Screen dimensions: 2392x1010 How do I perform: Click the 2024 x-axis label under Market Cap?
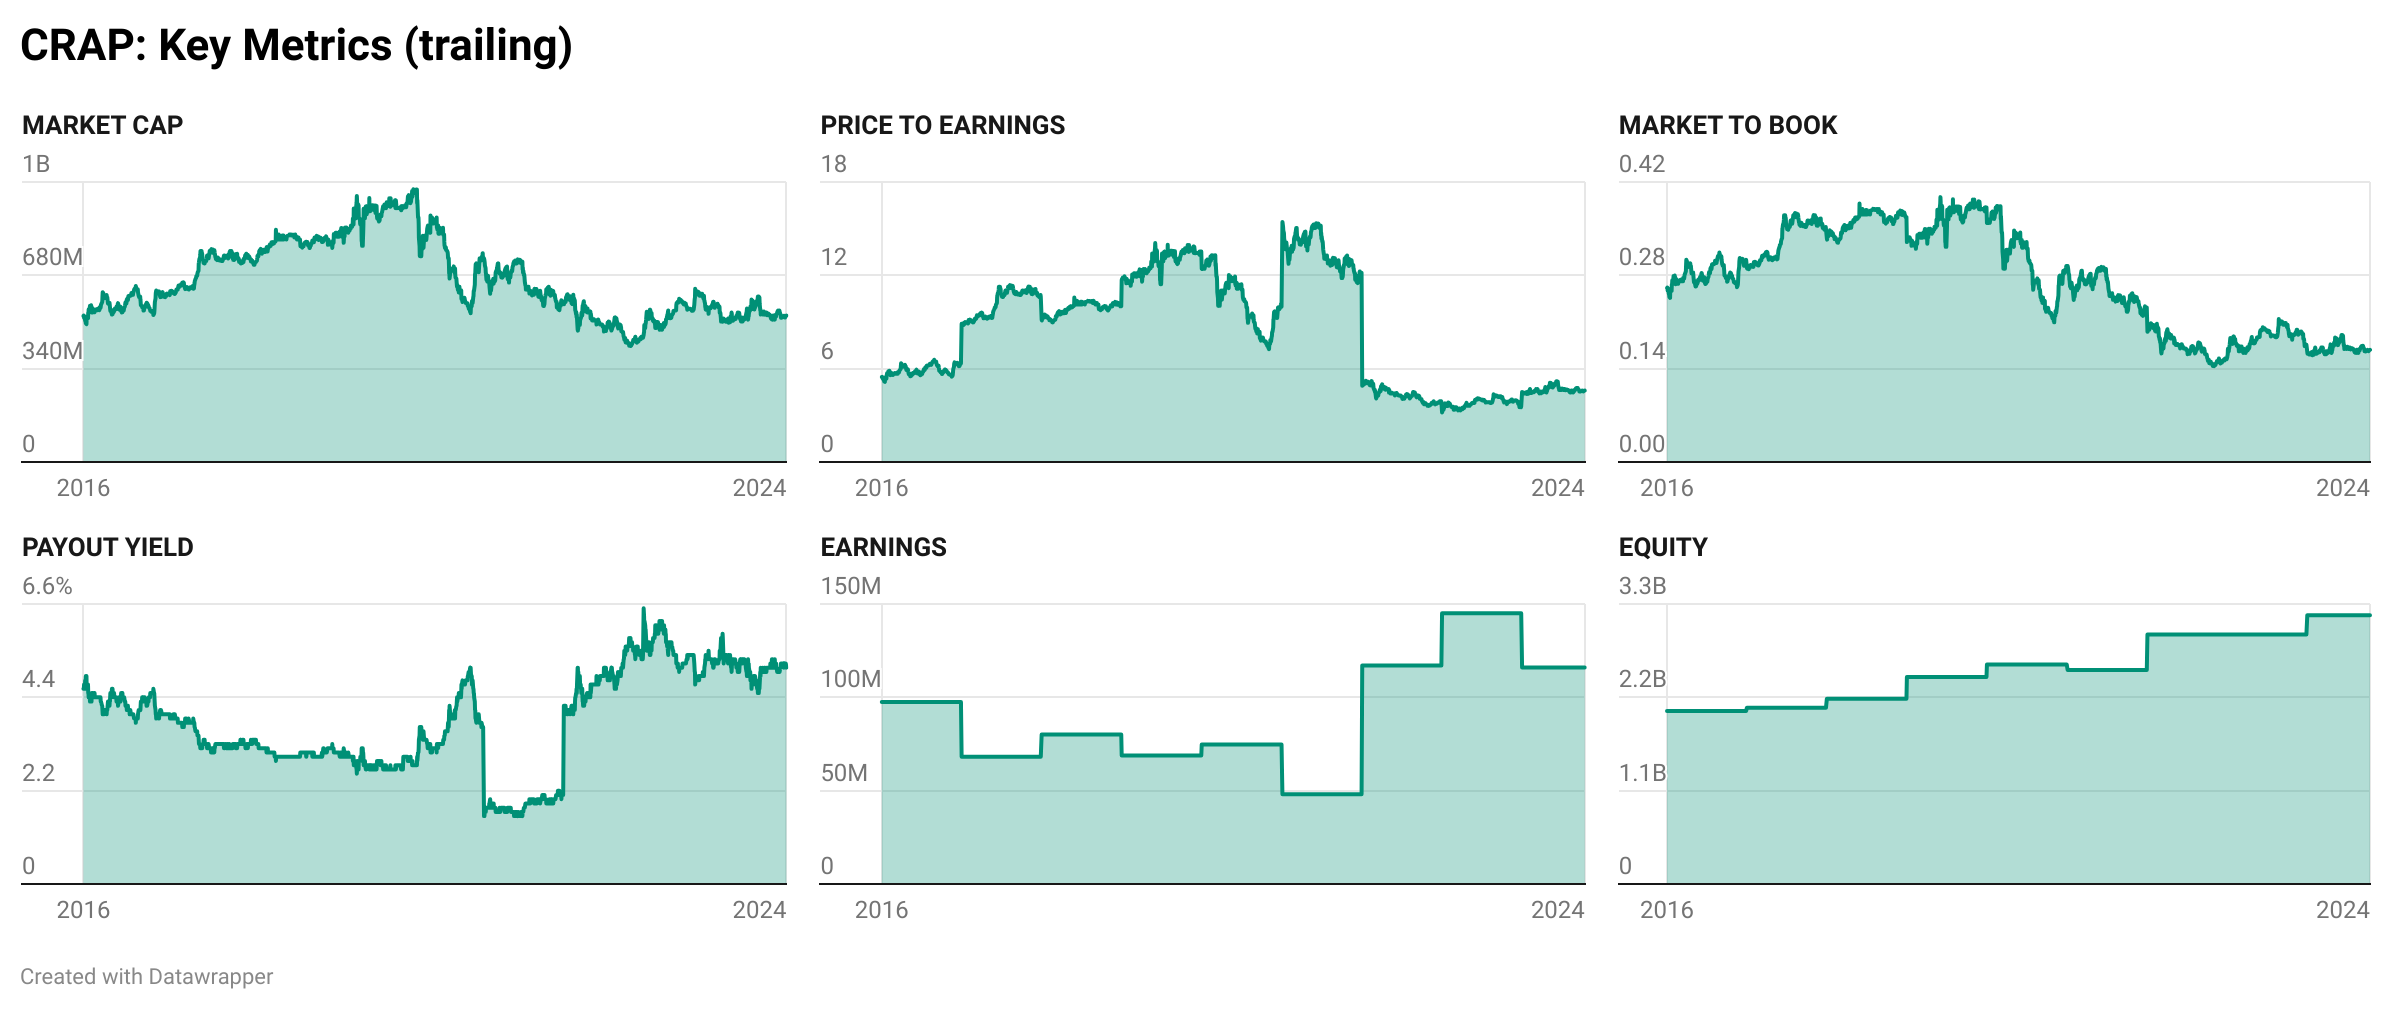click(x=759, y=488)
